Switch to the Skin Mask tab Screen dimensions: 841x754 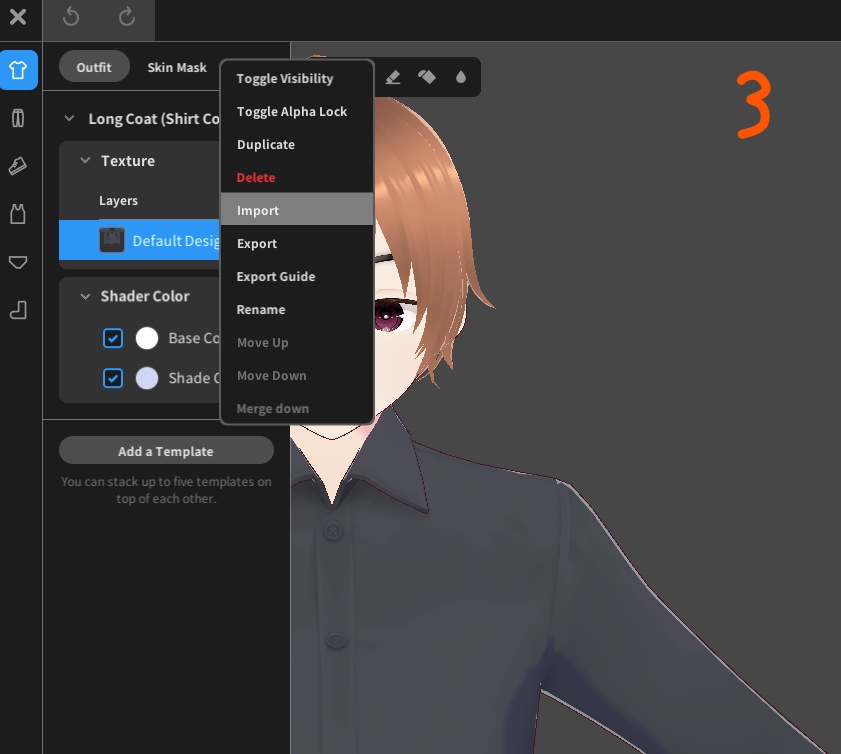177,67
